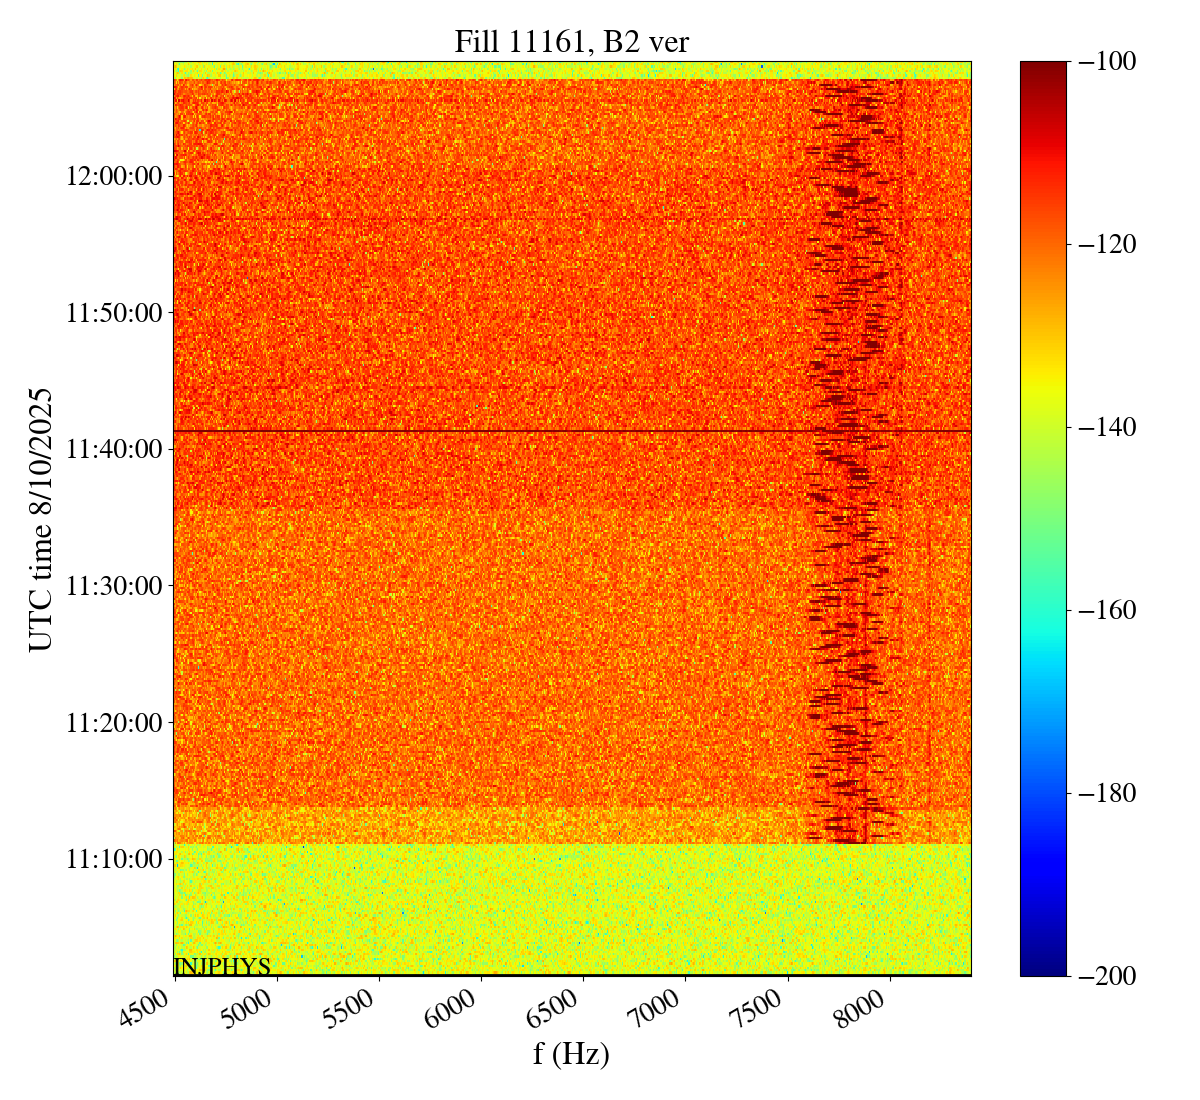Select the 11:30:00 time tick label

coord(113,586)
